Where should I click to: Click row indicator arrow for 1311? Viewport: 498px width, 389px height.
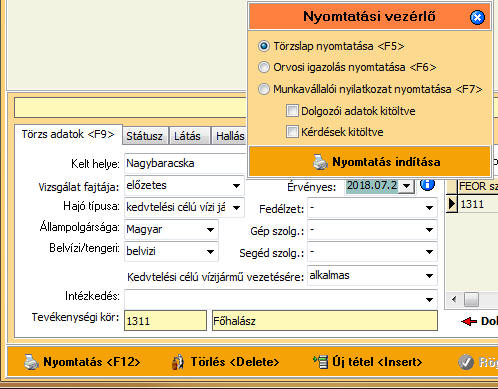click(x=452, y=204)
